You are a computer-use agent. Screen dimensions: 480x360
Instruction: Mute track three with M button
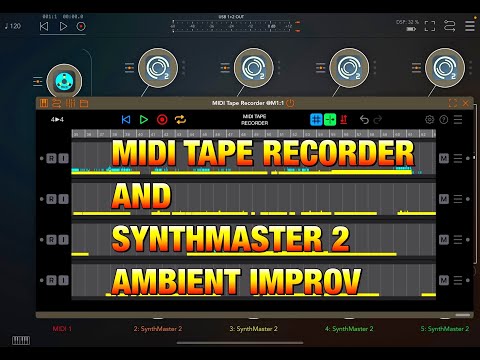[444, 240]
